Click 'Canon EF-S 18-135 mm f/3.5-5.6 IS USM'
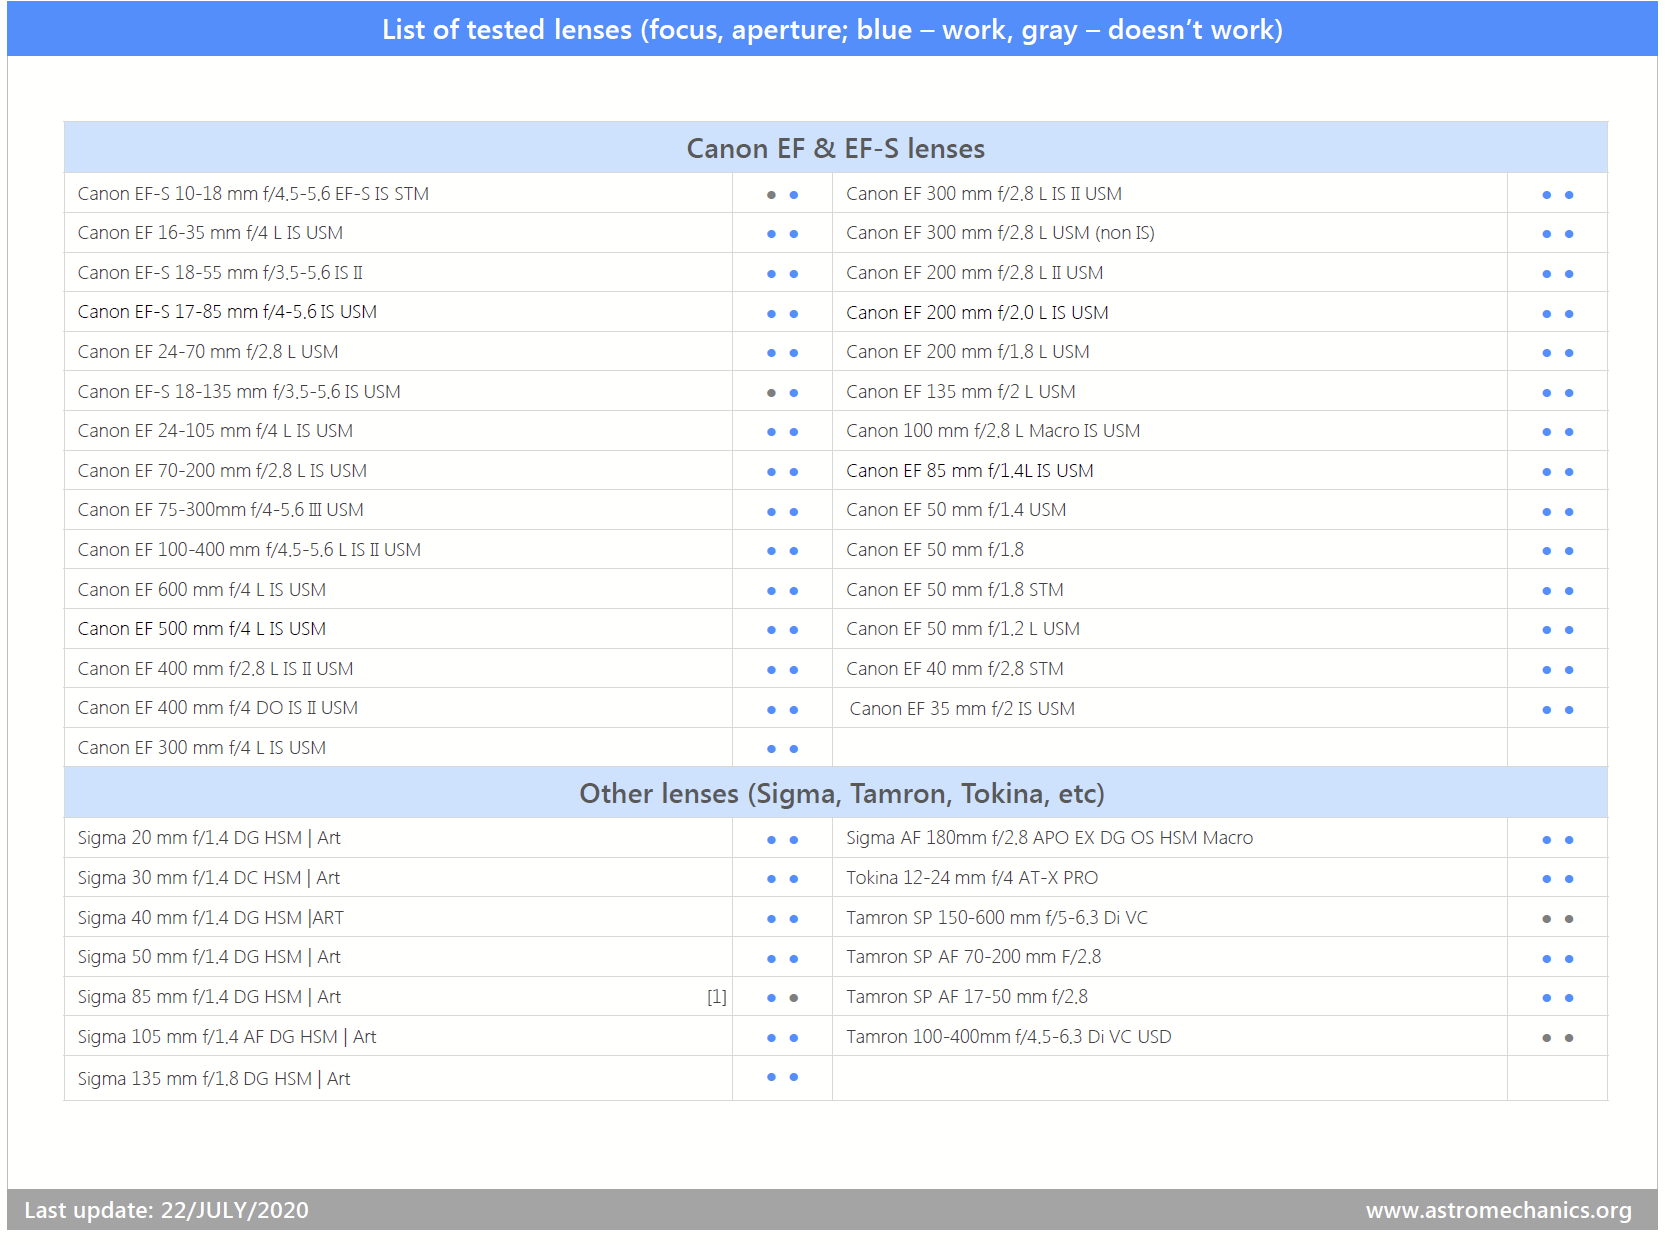 tap(239, 392)
